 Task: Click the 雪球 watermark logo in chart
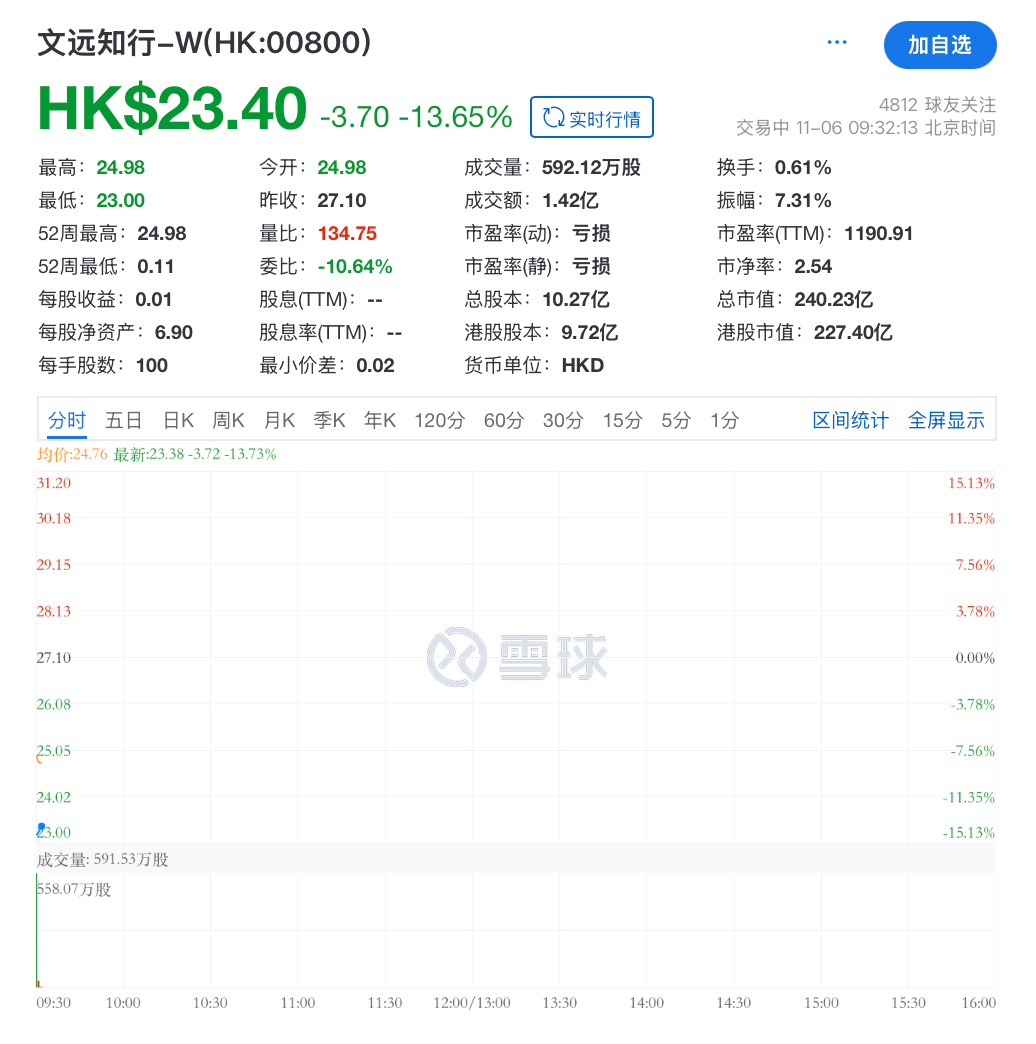pos(517,657)
